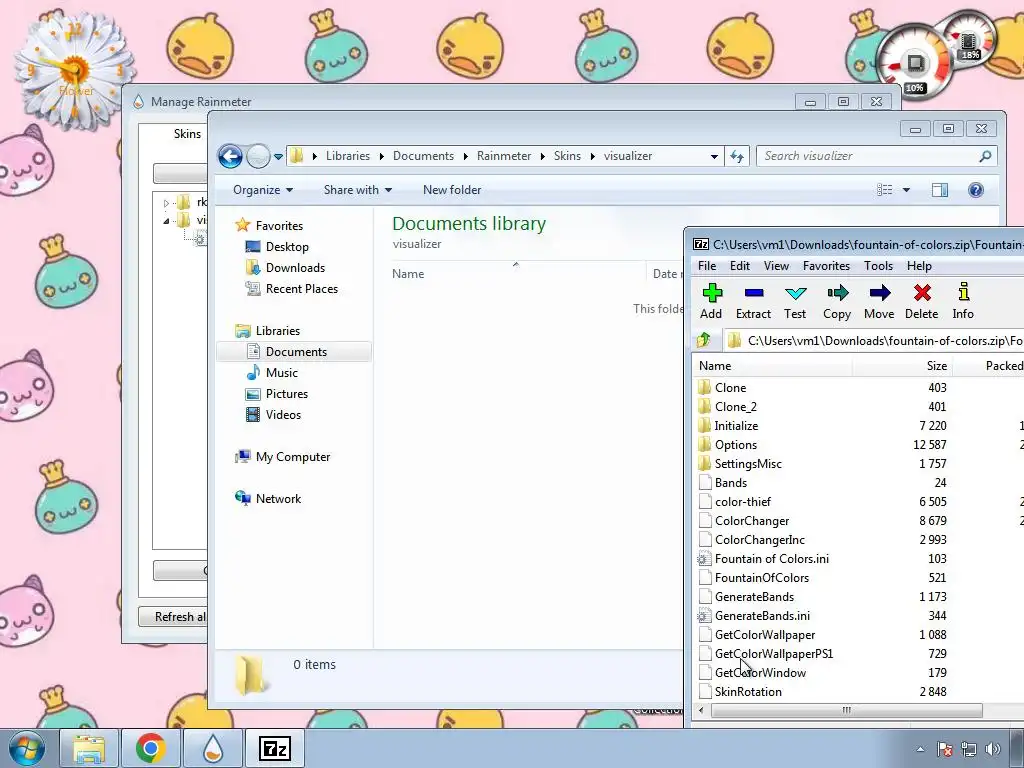Open My Computer in navigation pane
Viewport: 1024px width, 768px height.
tap(292, 457)
